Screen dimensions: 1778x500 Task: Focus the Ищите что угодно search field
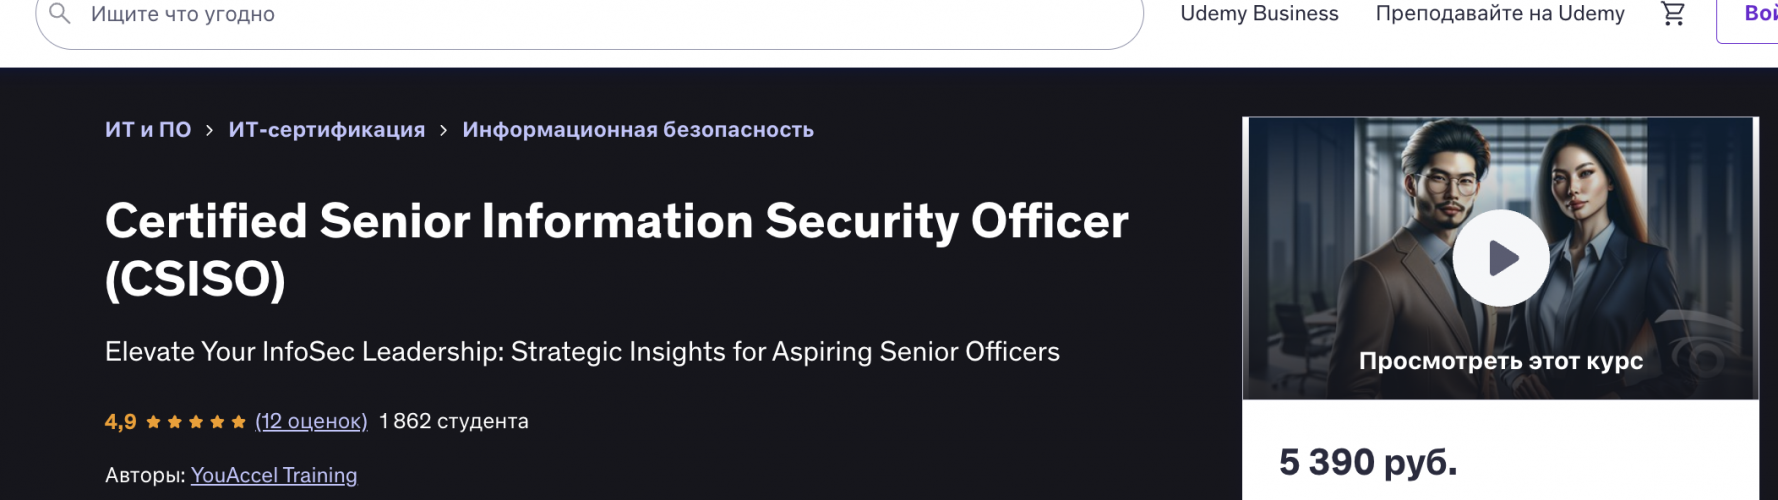click(x=589, y=15)
